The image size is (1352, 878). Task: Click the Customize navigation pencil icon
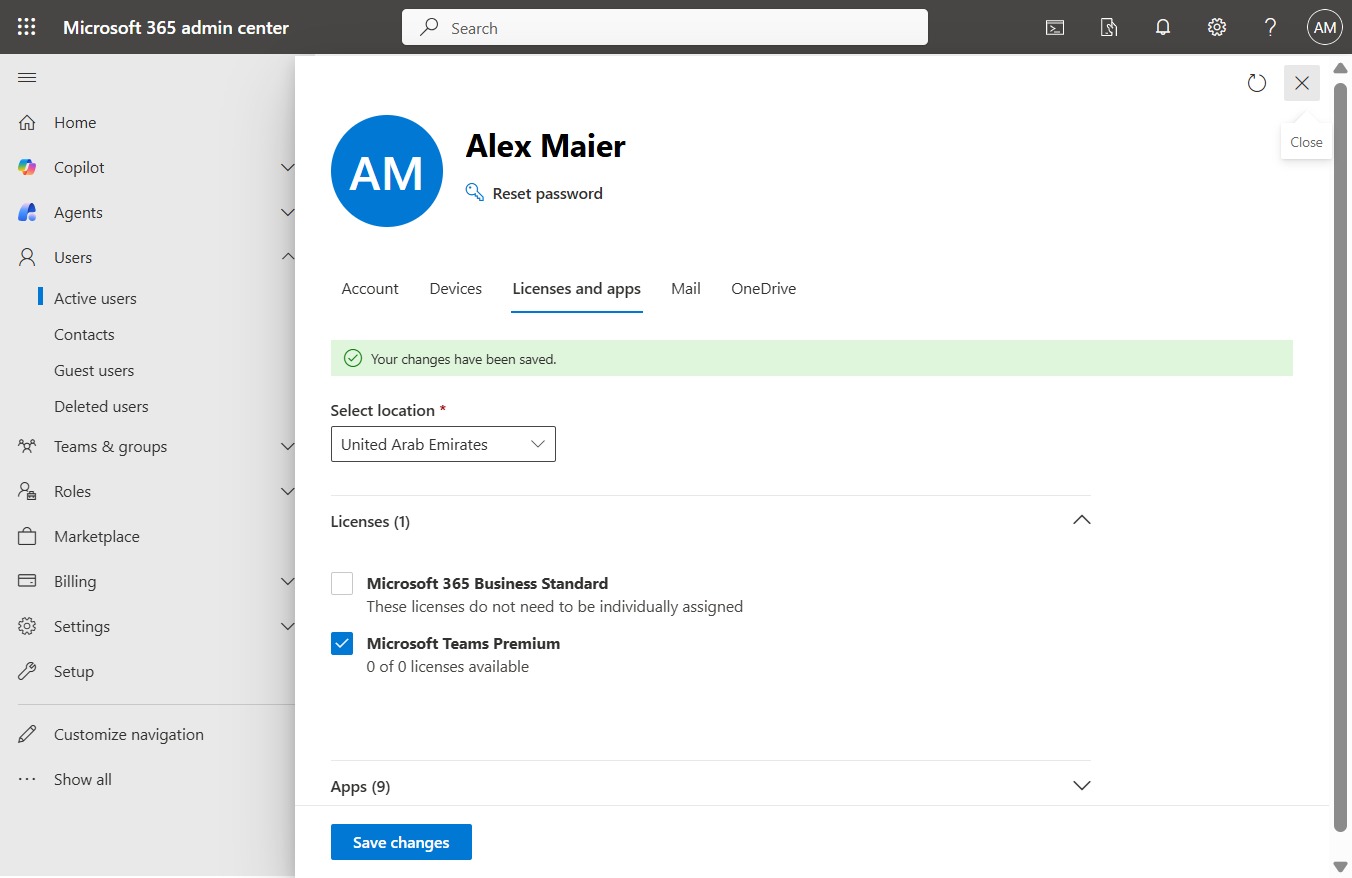point(28,734)
